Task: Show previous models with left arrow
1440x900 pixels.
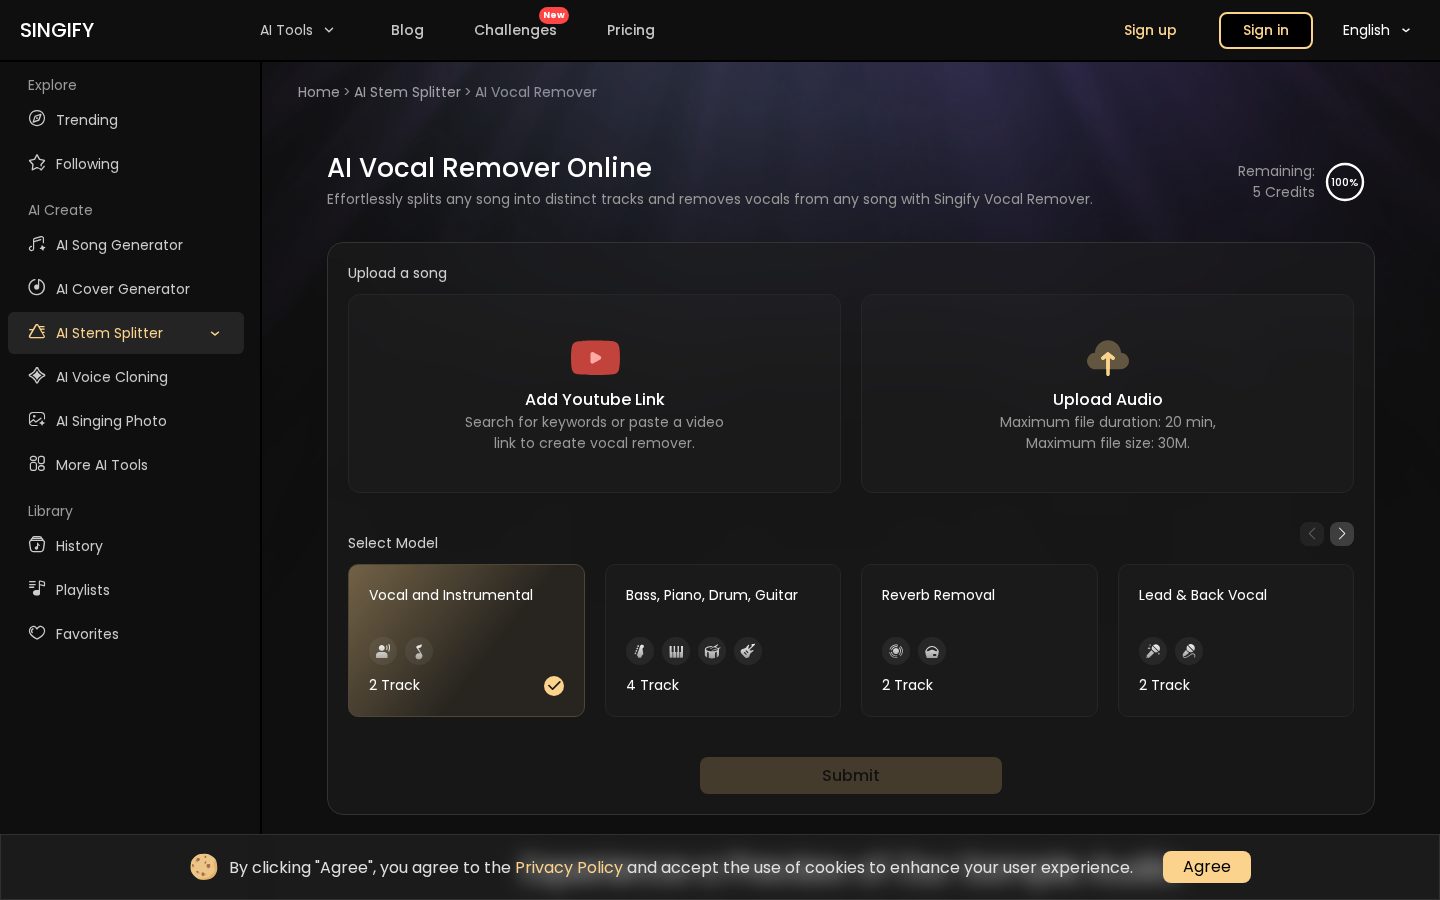Action: (1312, 534)
